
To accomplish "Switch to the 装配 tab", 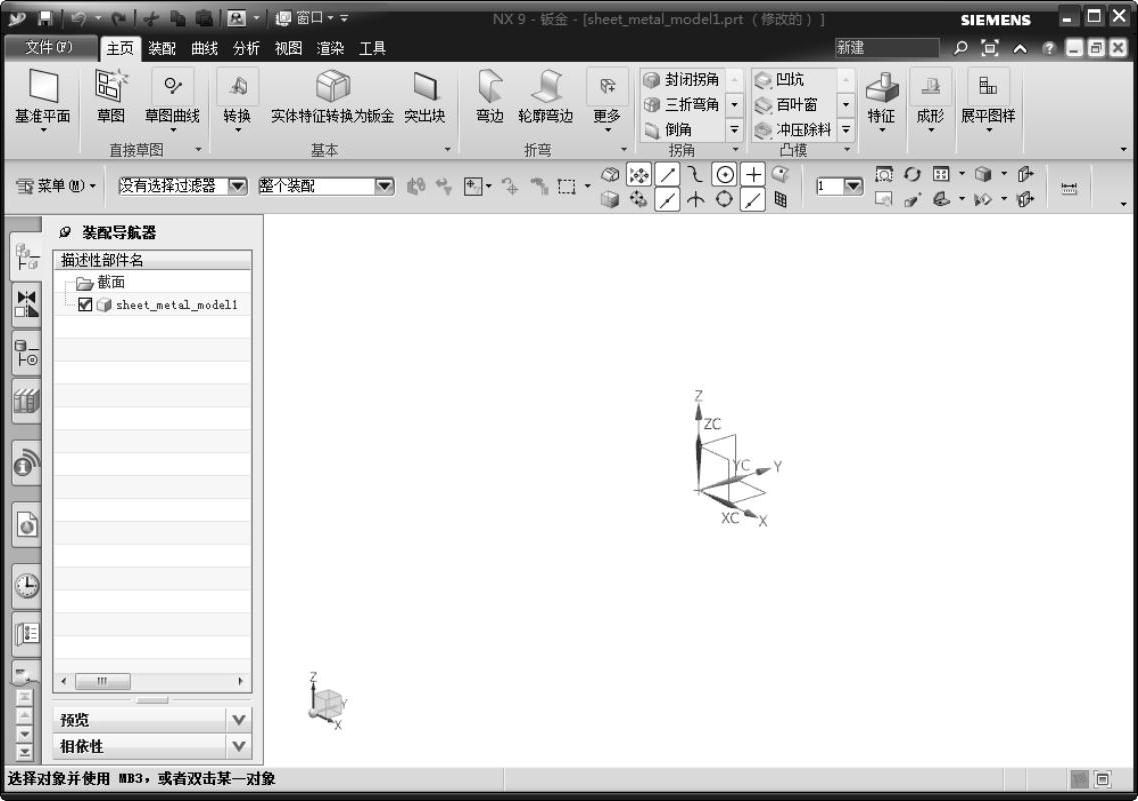I will tap(162, 49).
